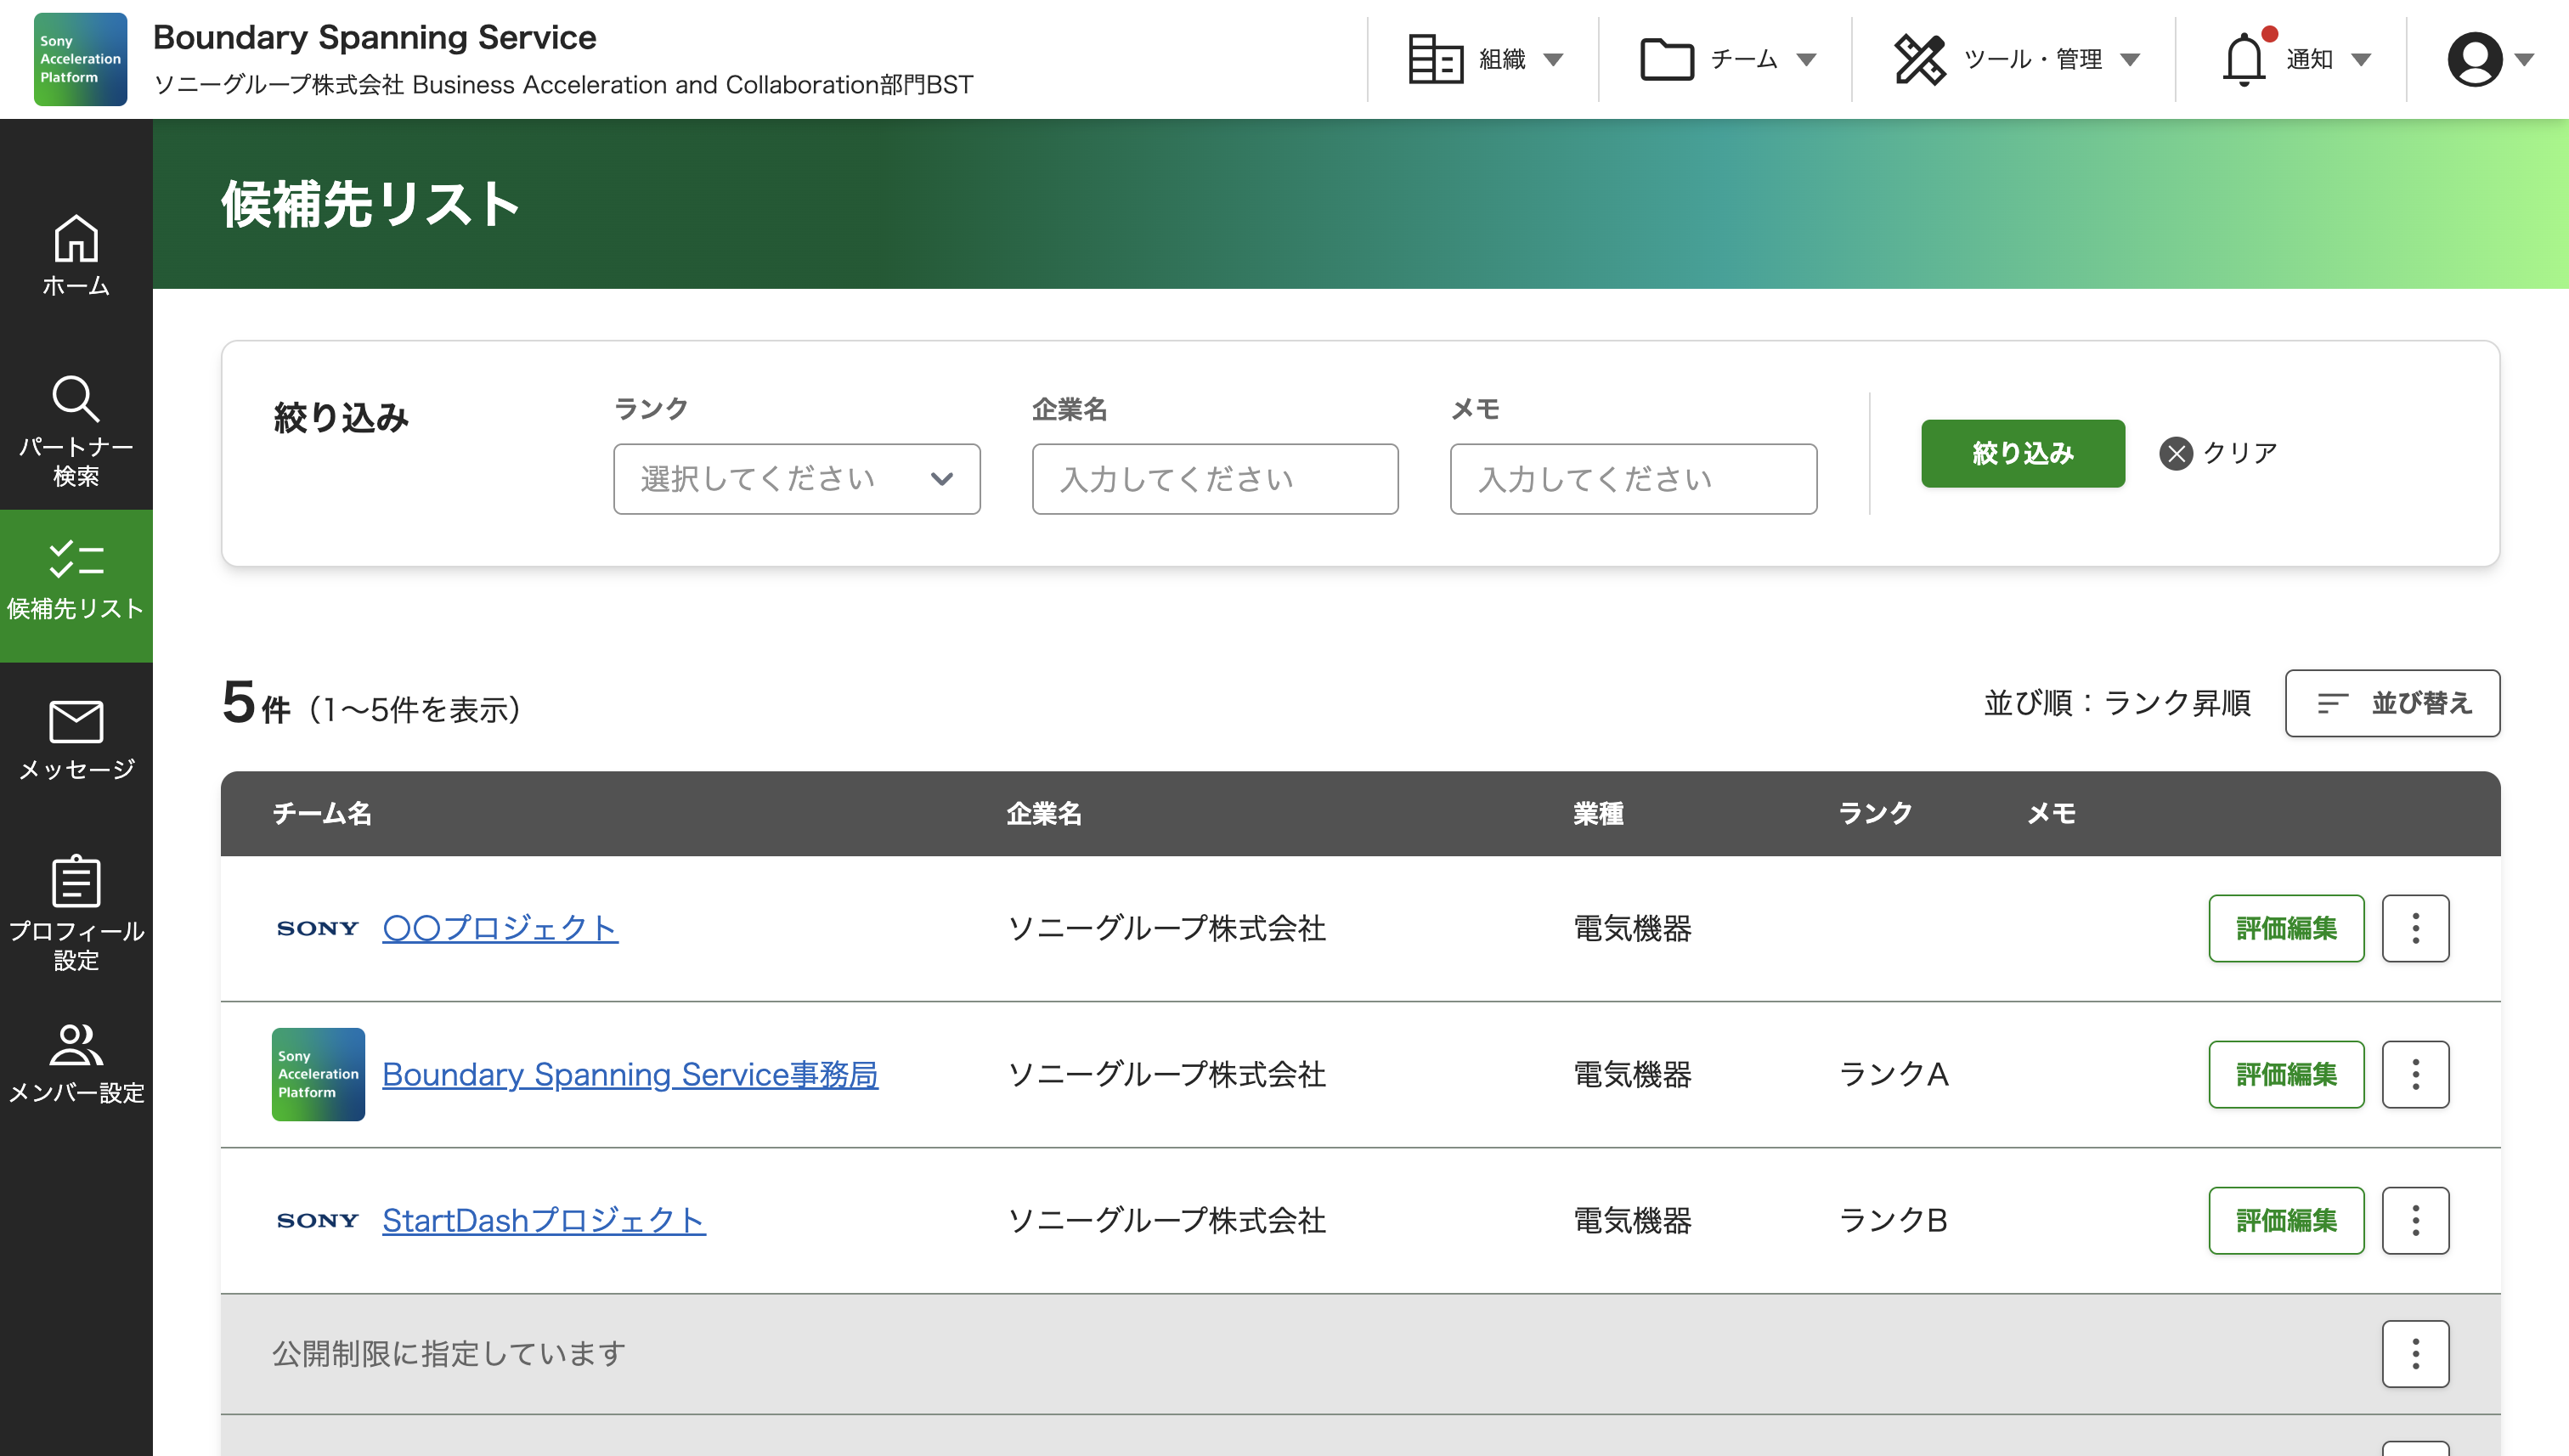Click the ランクB cell
Viewport: 2569px width, 1456px height.
point(1893,1220)
